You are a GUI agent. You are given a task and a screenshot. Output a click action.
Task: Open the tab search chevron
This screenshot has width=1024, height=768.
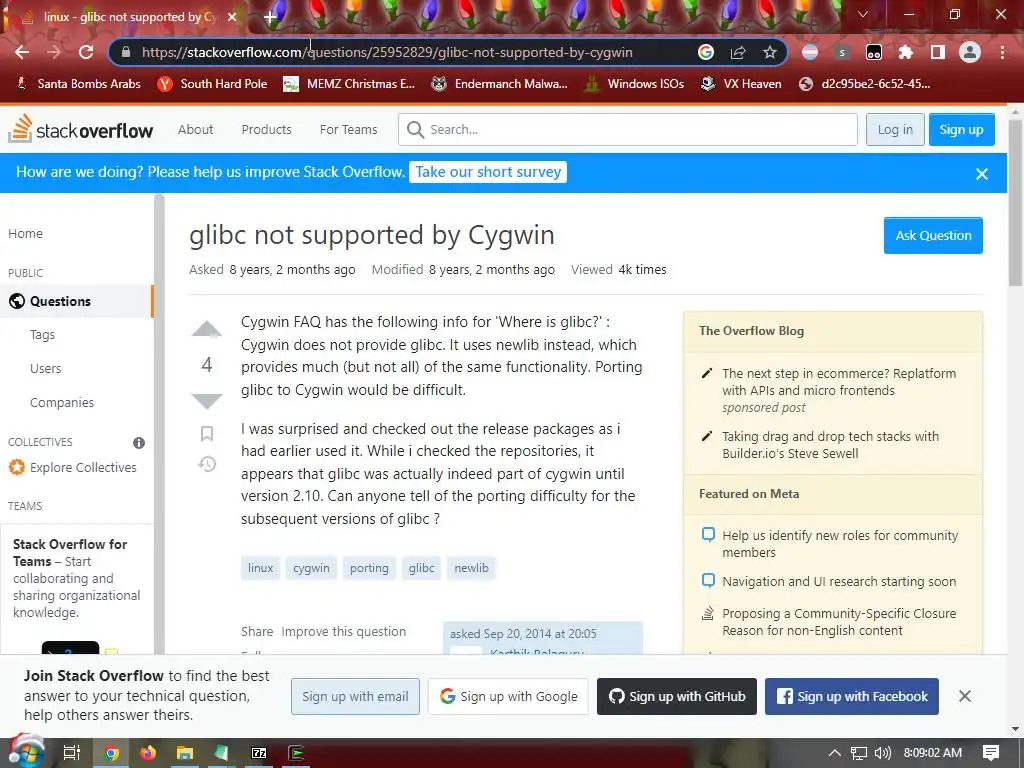(863, 14)
